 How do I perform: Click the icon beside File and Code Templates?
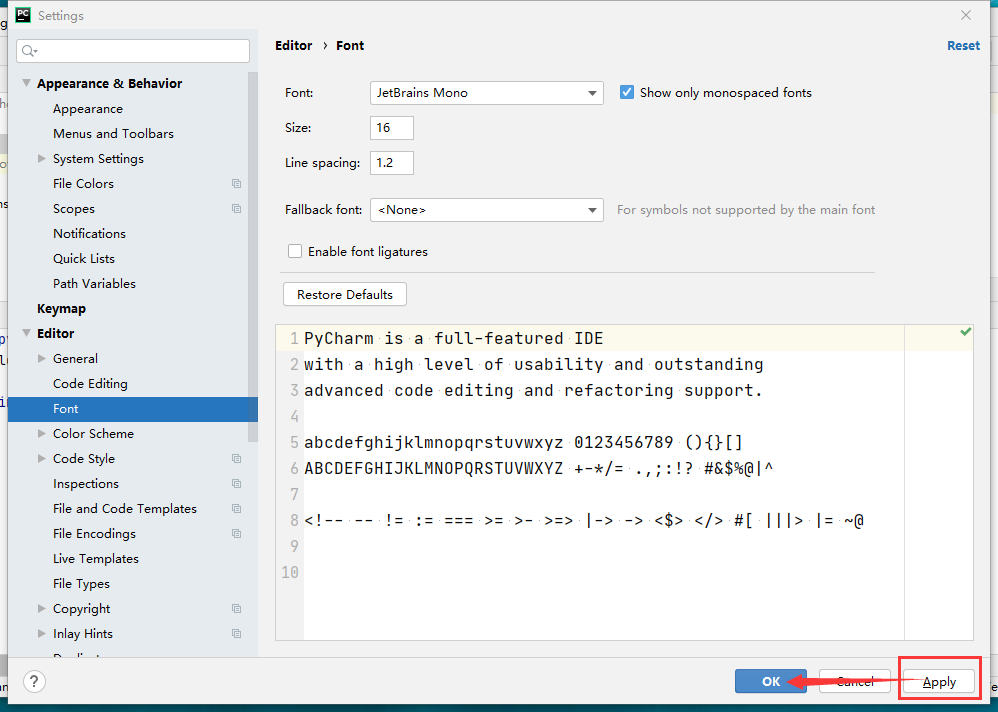[236, 508]
